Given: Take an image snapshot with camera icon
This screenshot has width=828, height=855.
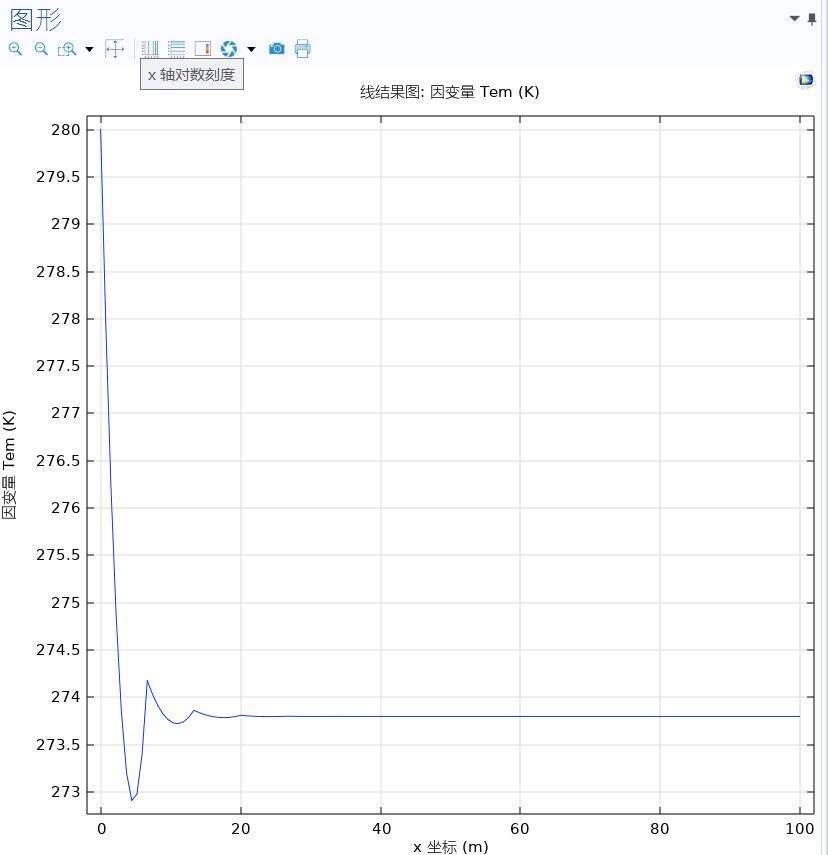Looking at the screenshot, I should tap(277, 49).
